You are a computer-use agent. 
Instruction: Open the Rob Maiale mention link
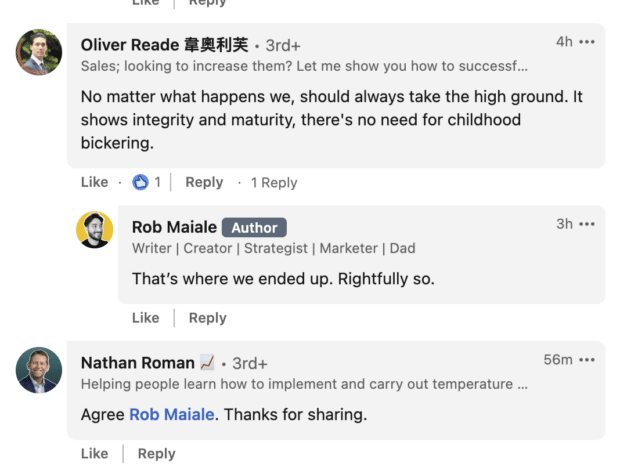[x=171, y=414]
